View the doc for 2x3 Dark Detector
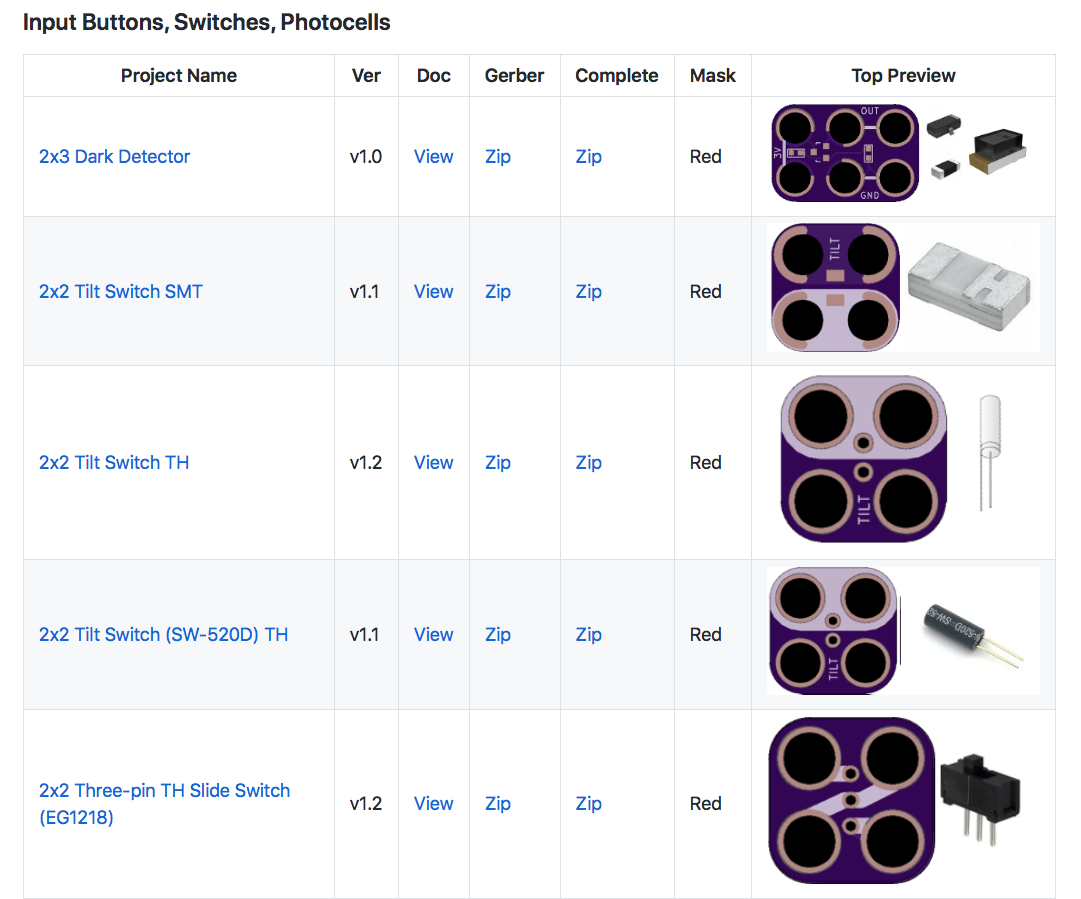 tap(433, 156)
